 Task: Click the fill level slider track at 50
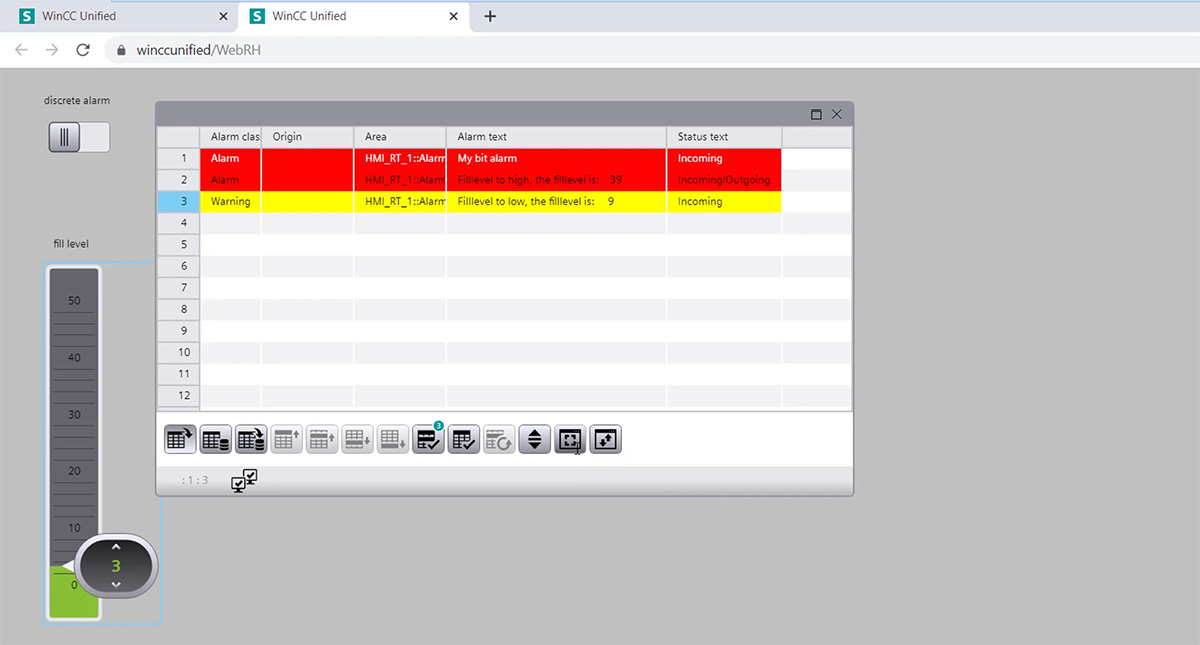(74, 301)
